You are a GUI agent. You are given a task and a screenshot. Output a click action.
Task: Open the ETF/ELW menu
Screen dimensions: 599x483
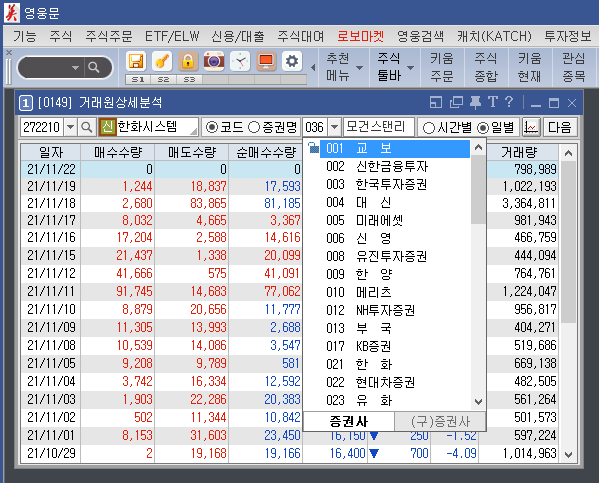[172, 36]
